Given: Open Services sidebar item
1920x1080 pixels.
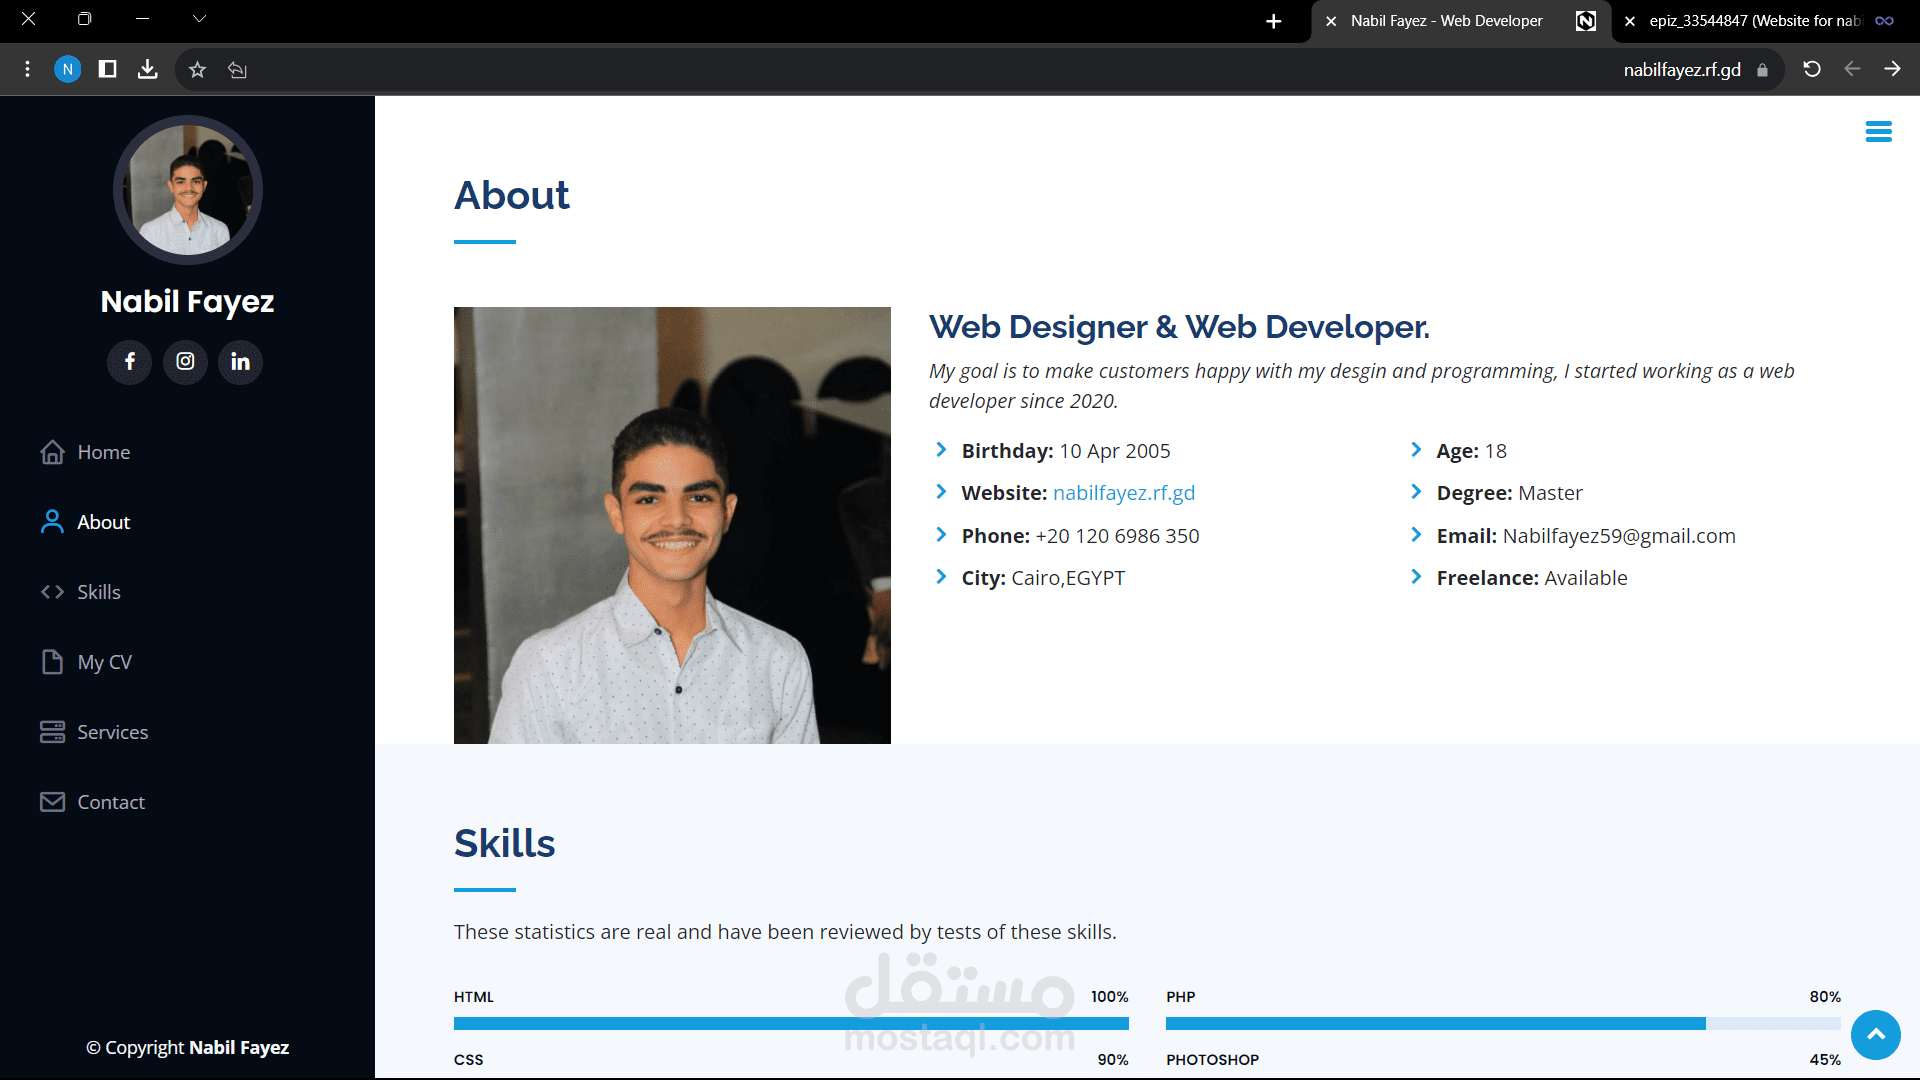Looking at the screenshot, I should (x=112, y=732).
